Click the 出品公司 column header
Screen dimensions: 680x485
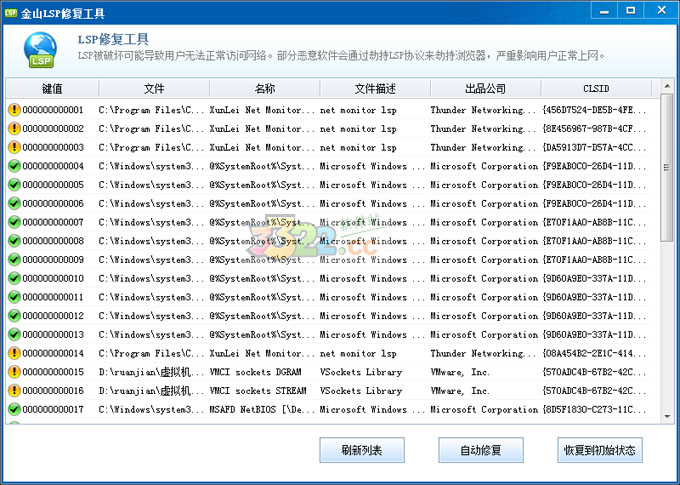coord(485,88)
